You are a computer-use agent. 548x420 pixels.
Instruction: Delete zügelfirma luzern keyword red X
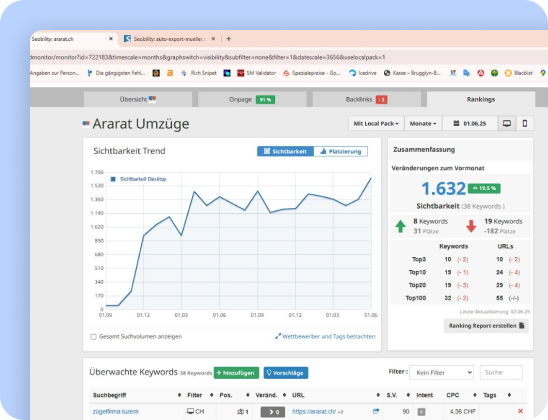click(520, 411)
